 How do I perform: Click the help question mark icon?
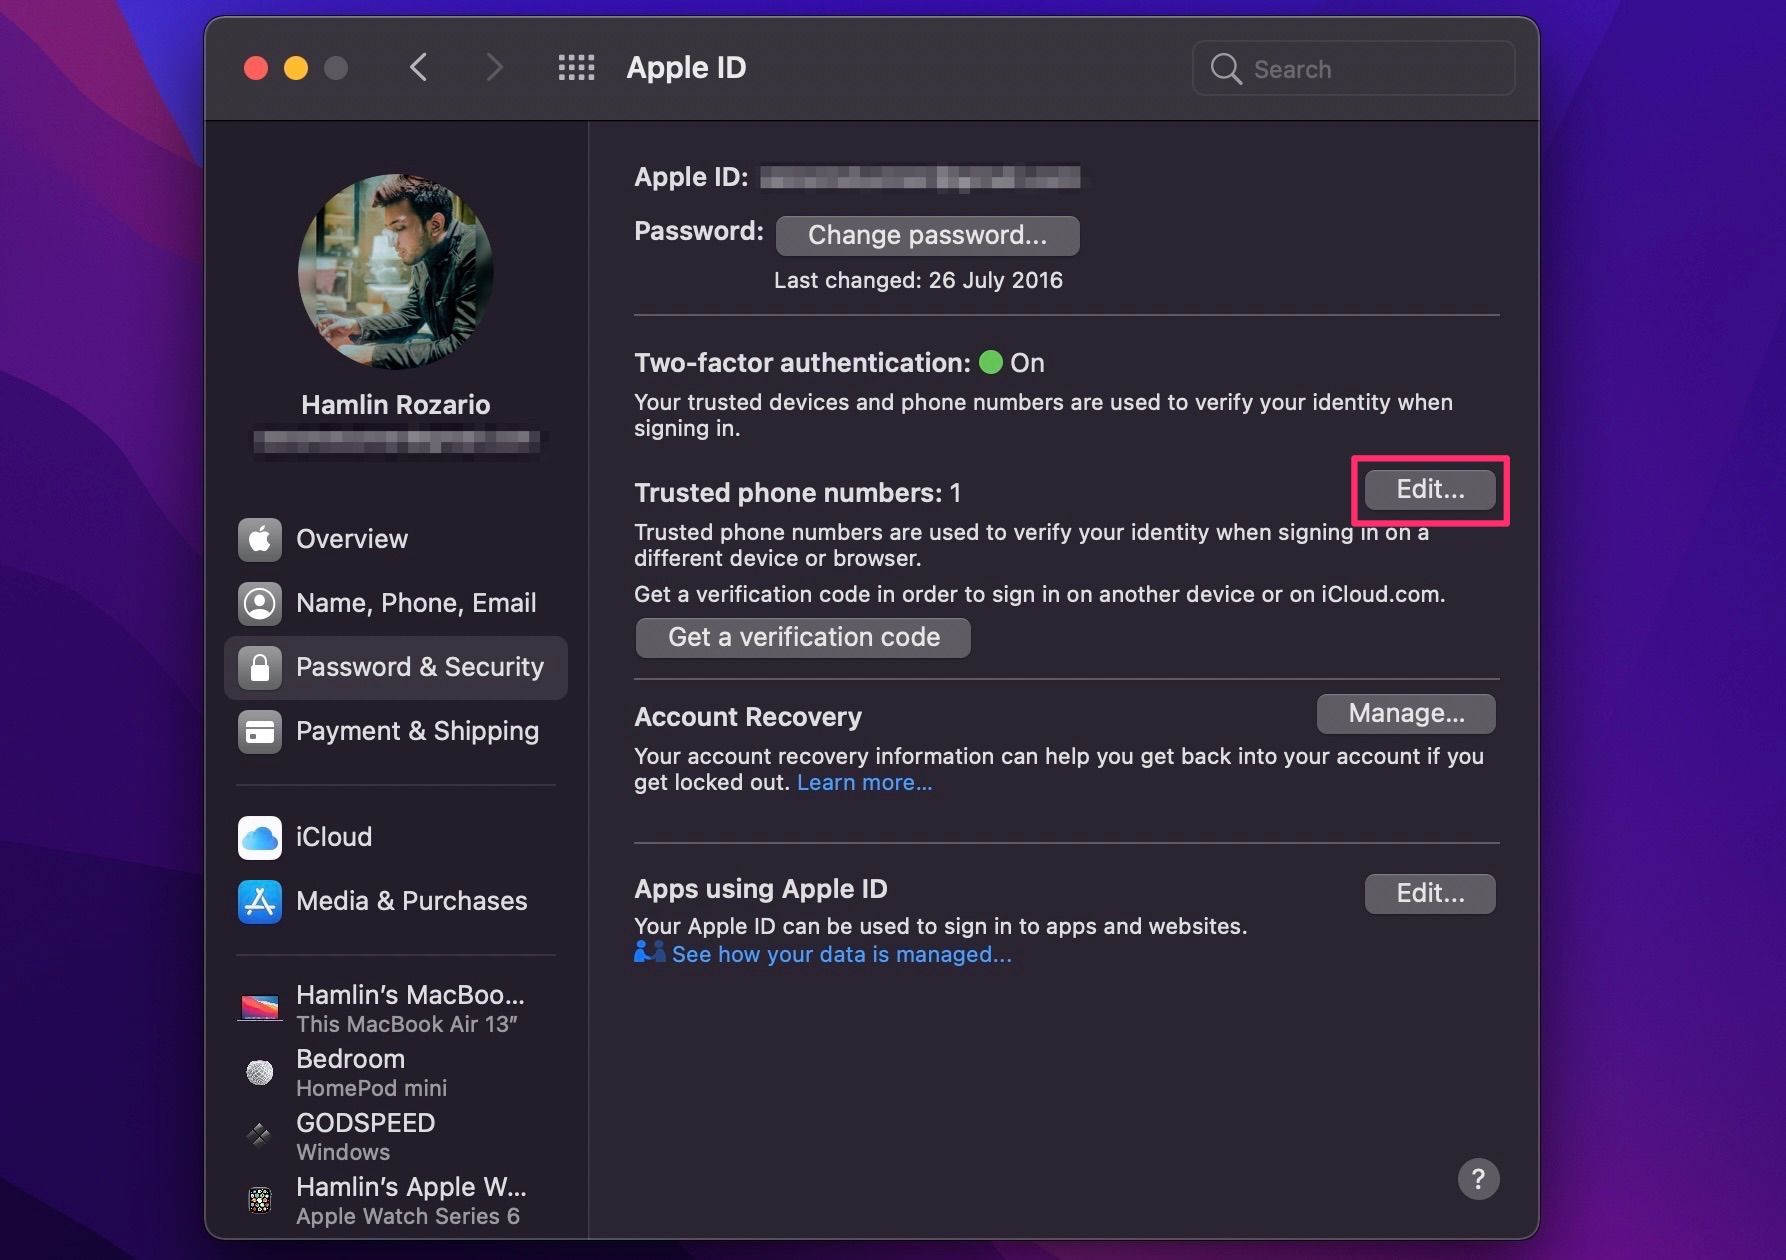tap(1479, 1180)
